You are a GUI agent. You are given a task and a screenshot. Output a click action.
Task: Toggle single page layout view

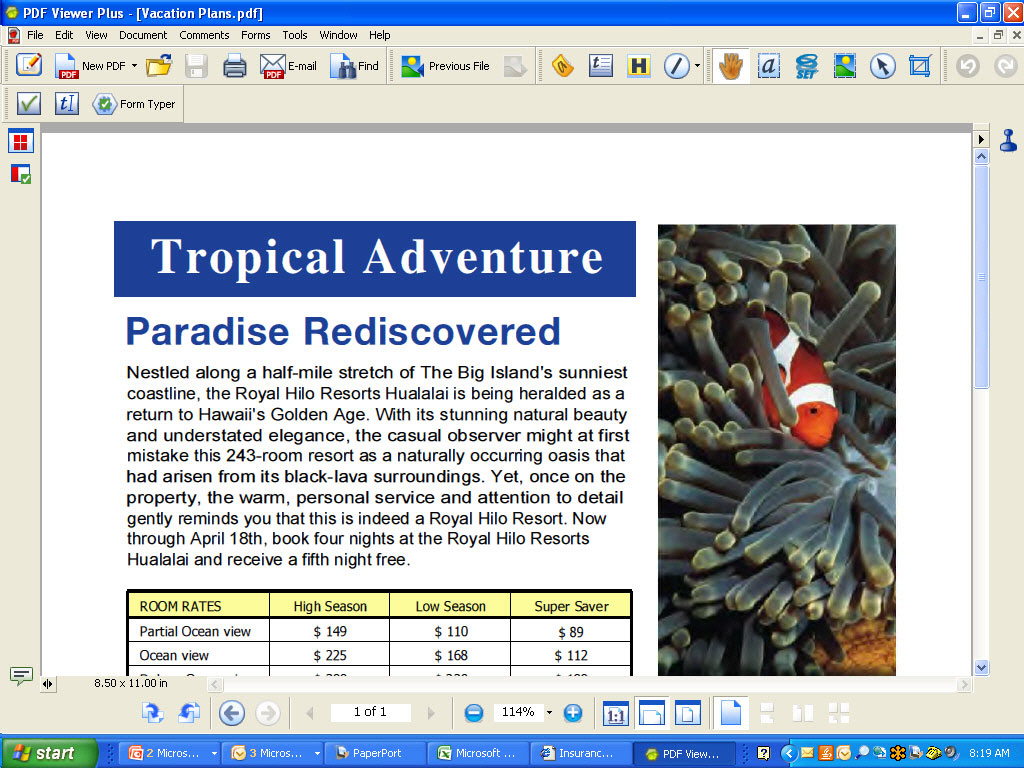[x=731, y=713]
